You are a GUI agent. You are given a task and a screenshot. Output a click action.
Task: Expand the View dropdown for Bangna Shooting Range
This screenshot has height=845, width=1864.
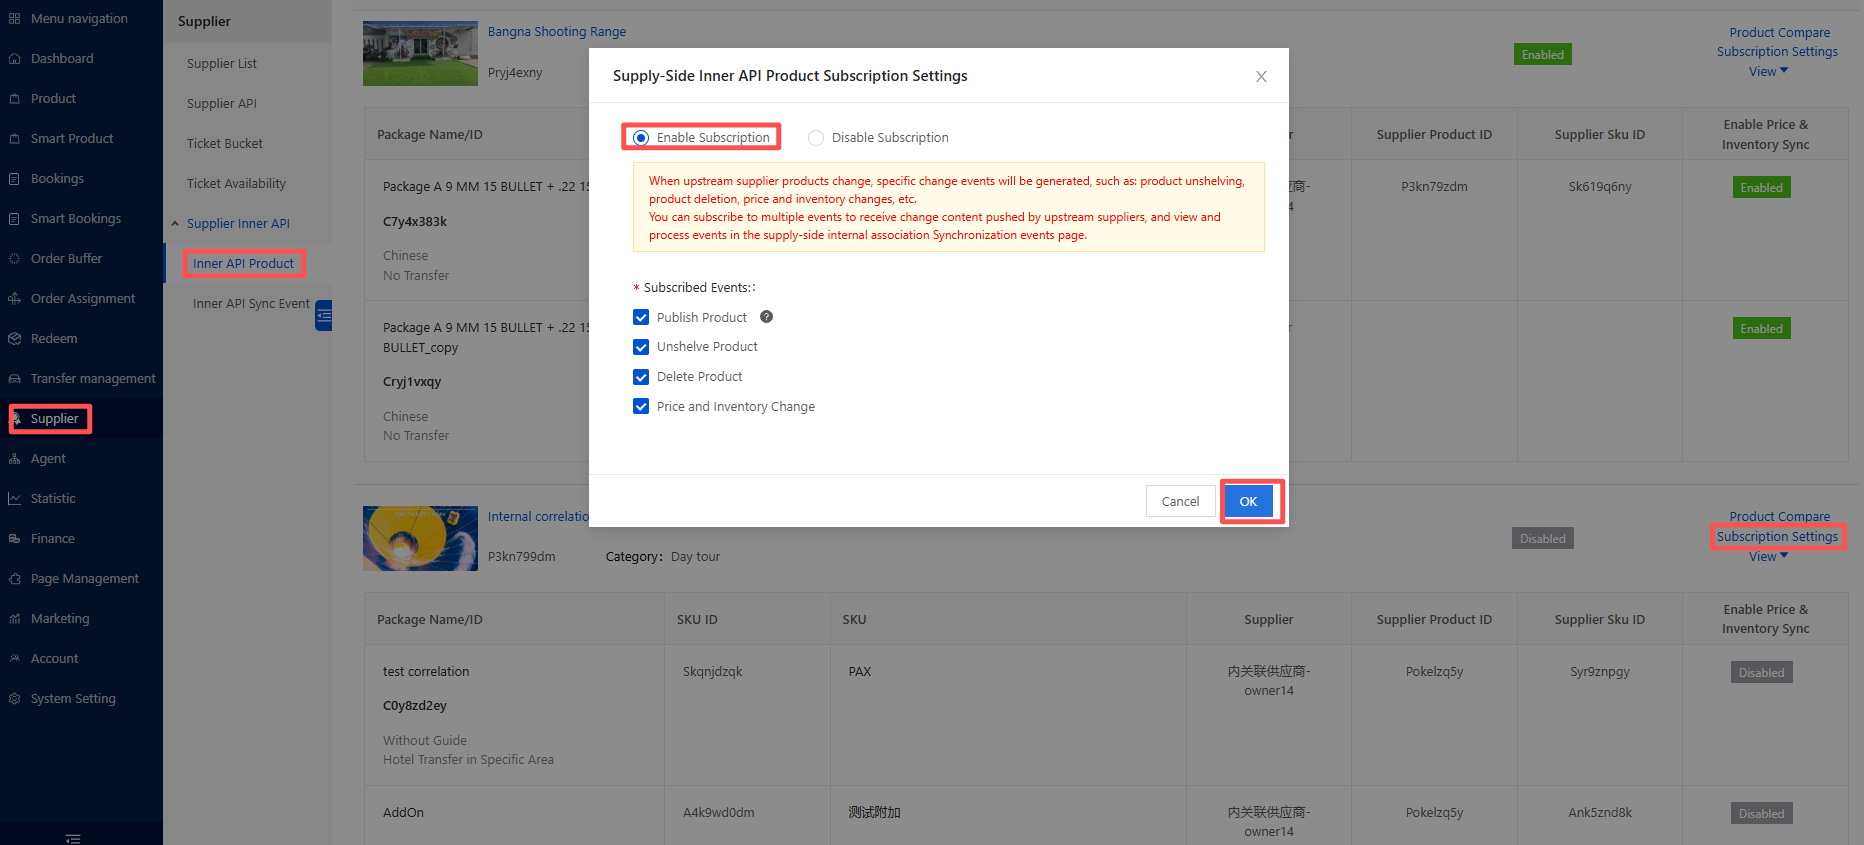[x=1767, y=72]
